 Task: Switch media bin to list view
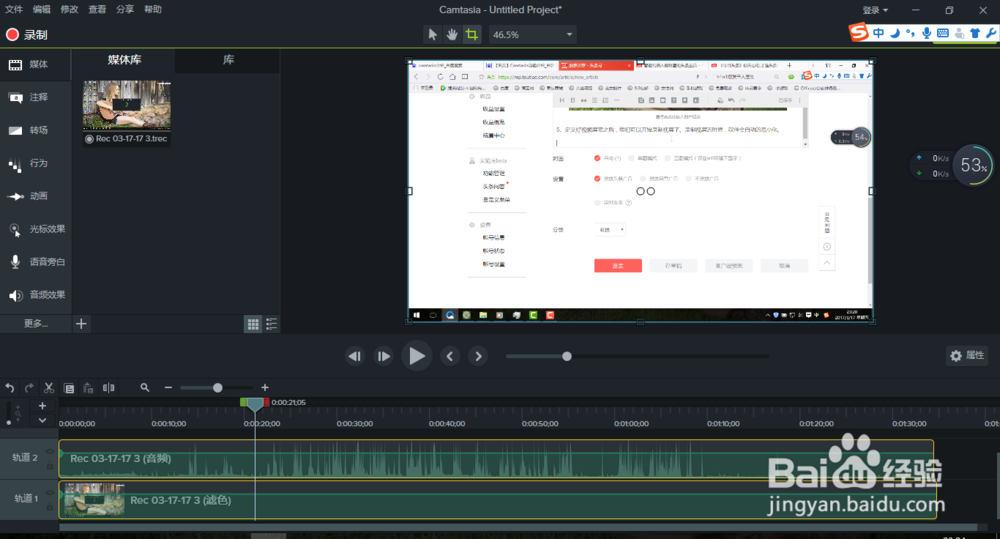(x=272, y=324)
